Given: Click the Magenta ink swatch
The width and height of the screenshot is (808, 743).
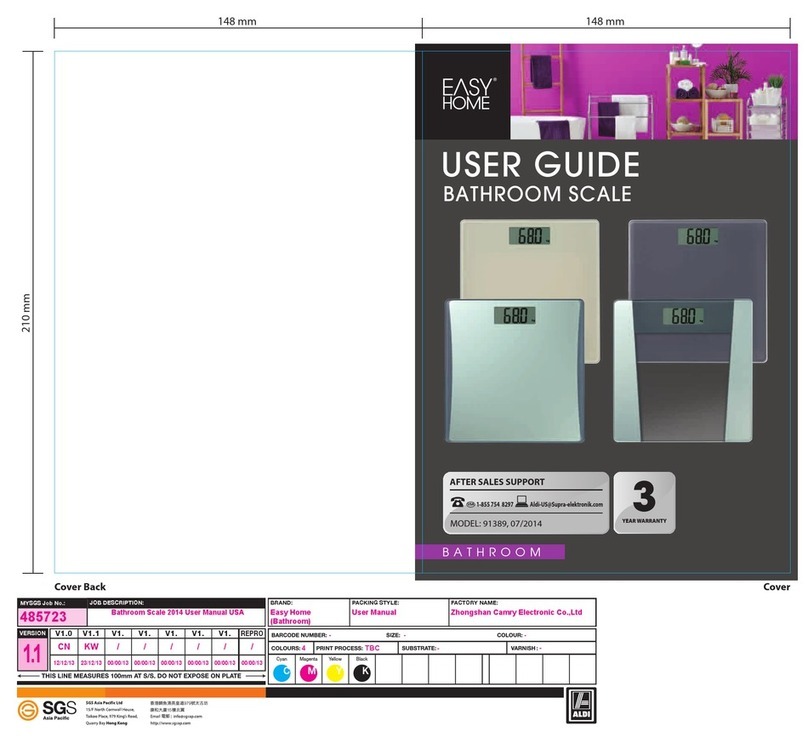Looking at the screenshot, I should [309, 672].
